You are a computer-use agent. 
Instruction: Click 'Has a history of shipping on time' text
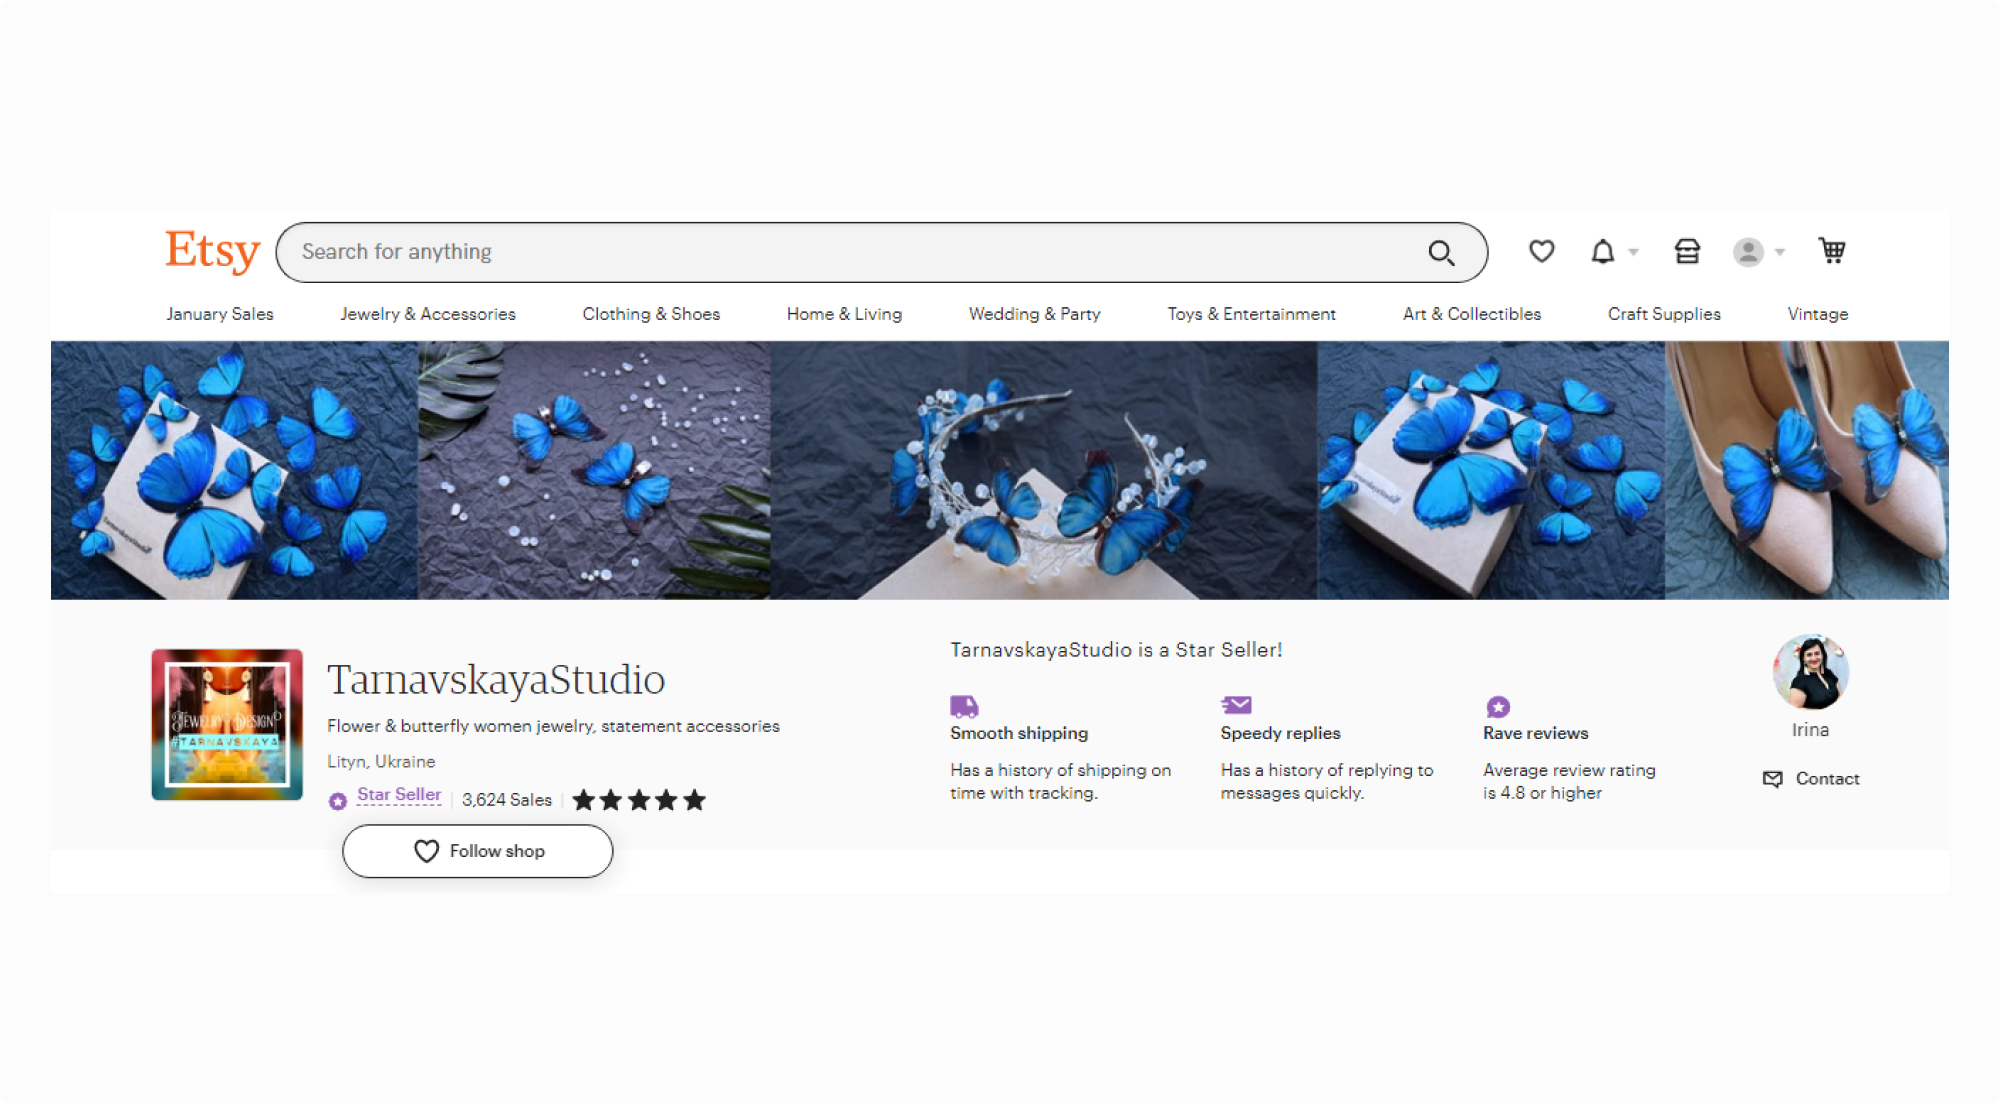pos(1060,781)
